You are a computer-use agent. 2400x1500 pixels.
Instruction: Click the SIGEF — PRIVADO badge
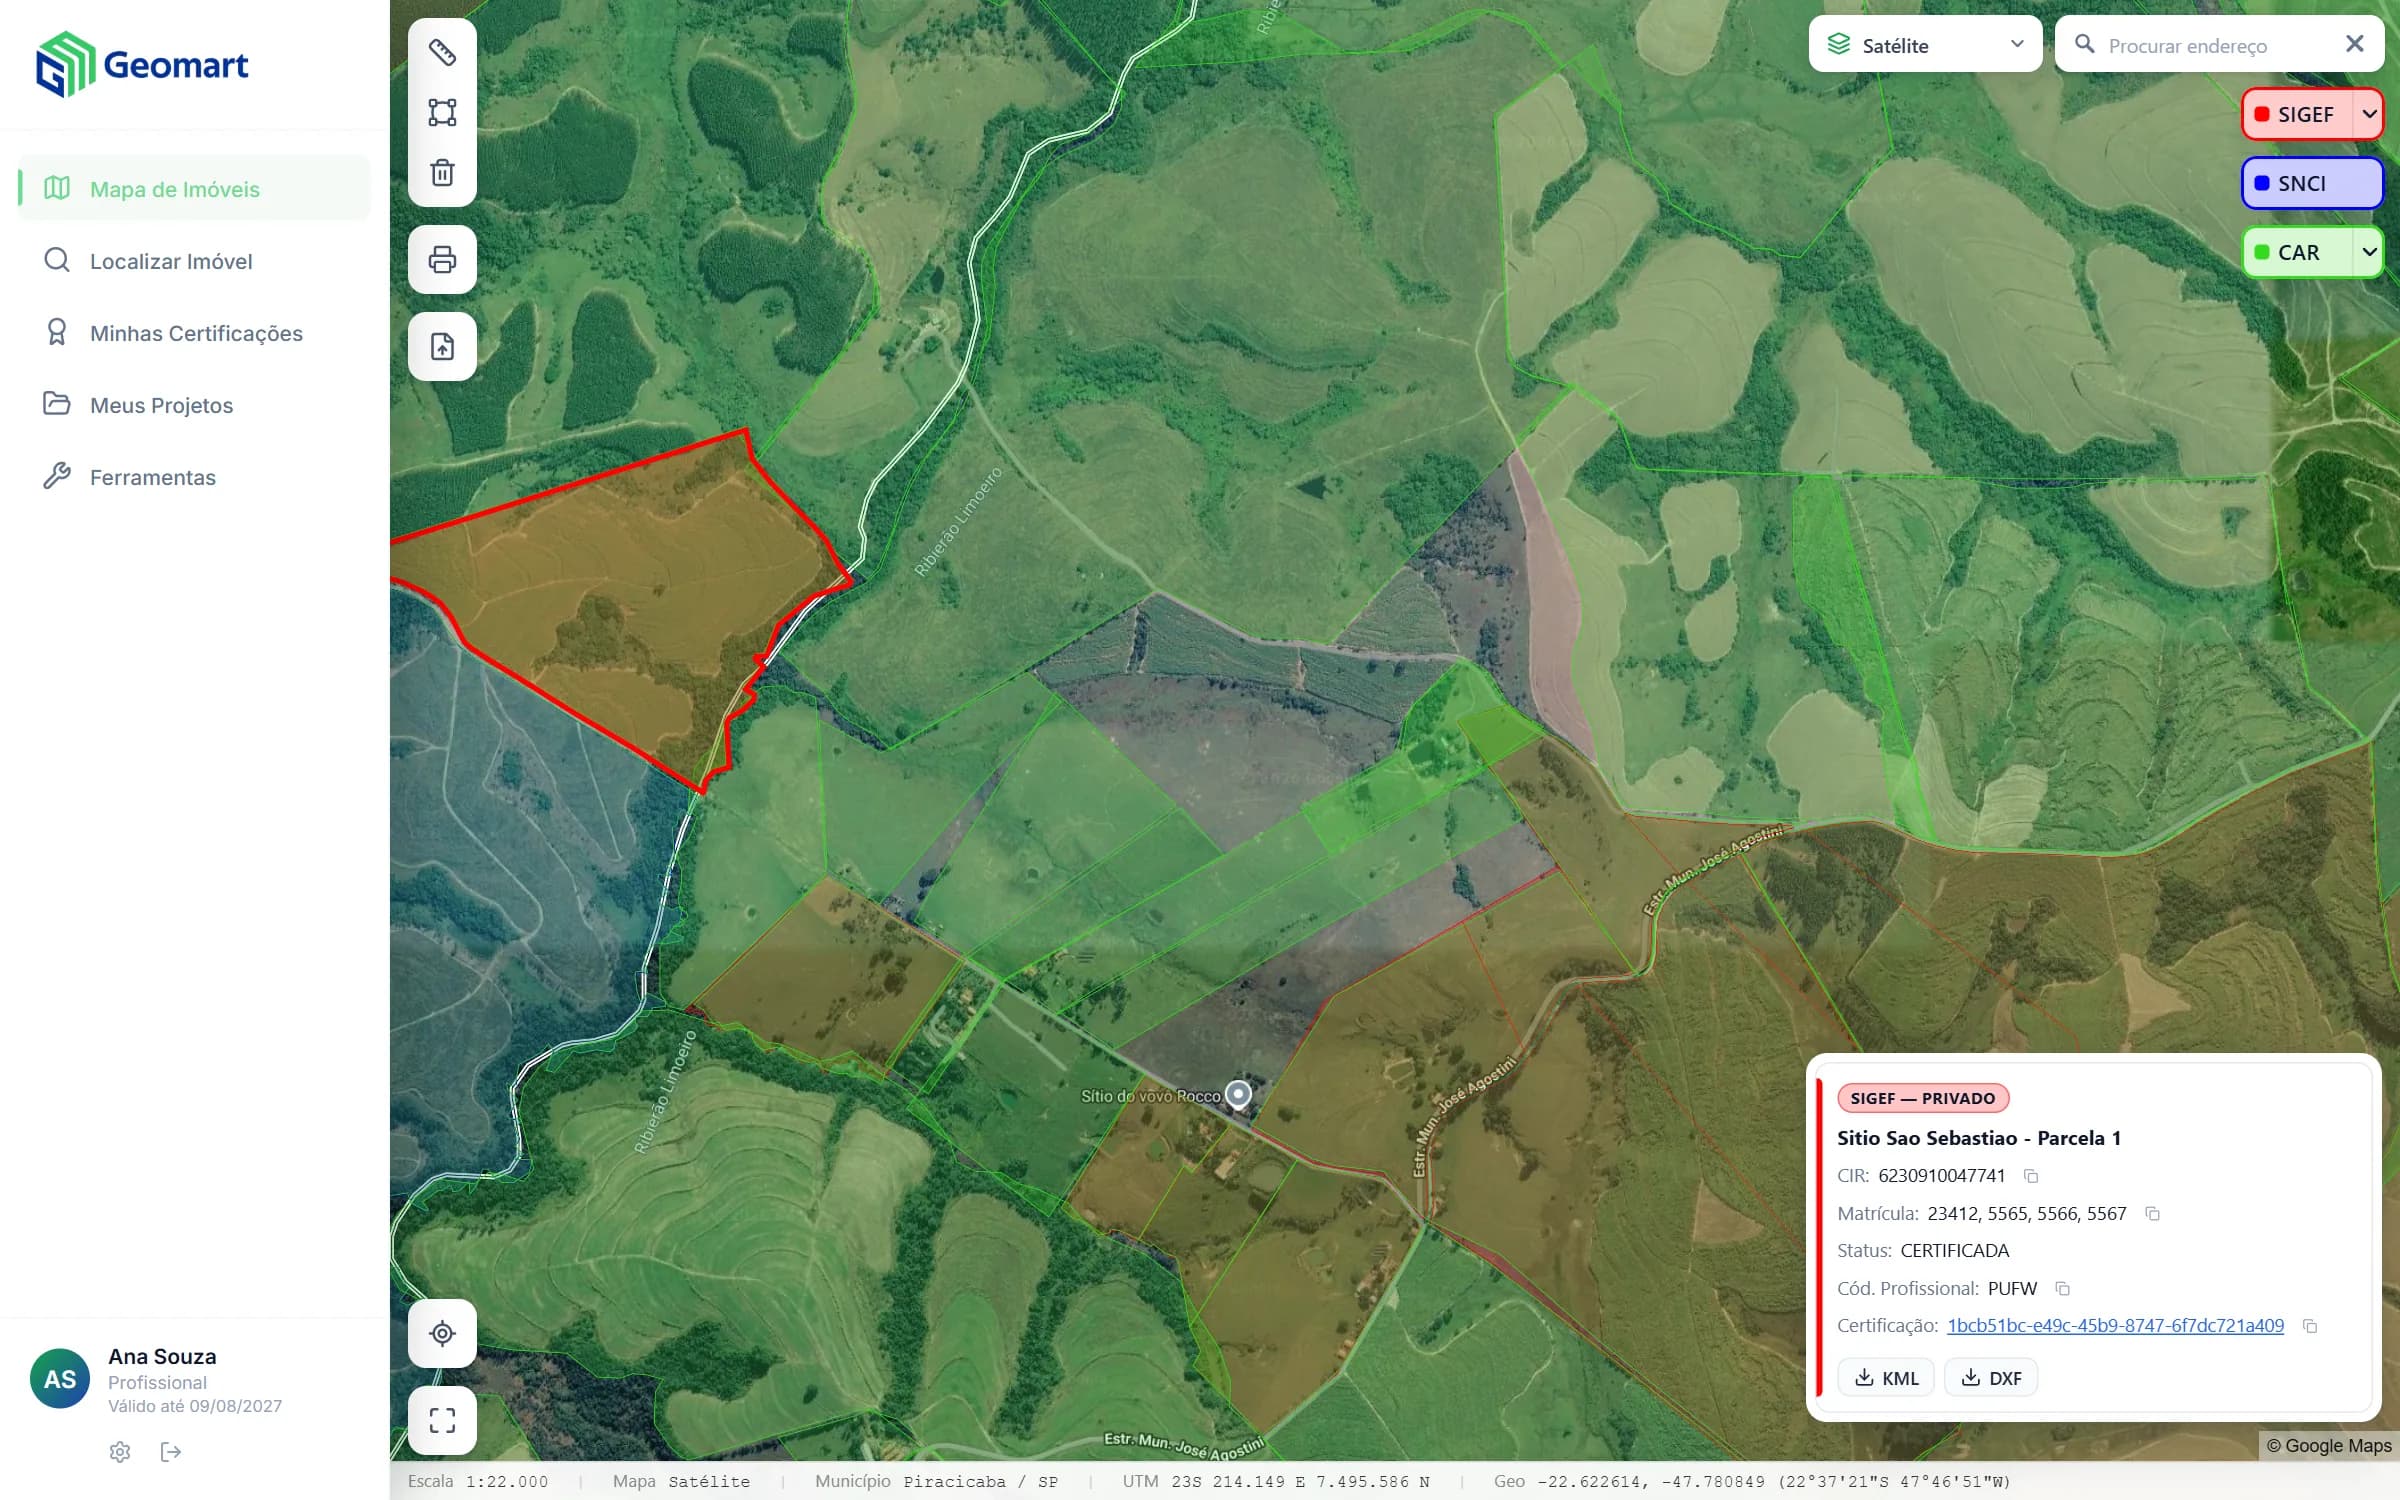point(1922,1098)
